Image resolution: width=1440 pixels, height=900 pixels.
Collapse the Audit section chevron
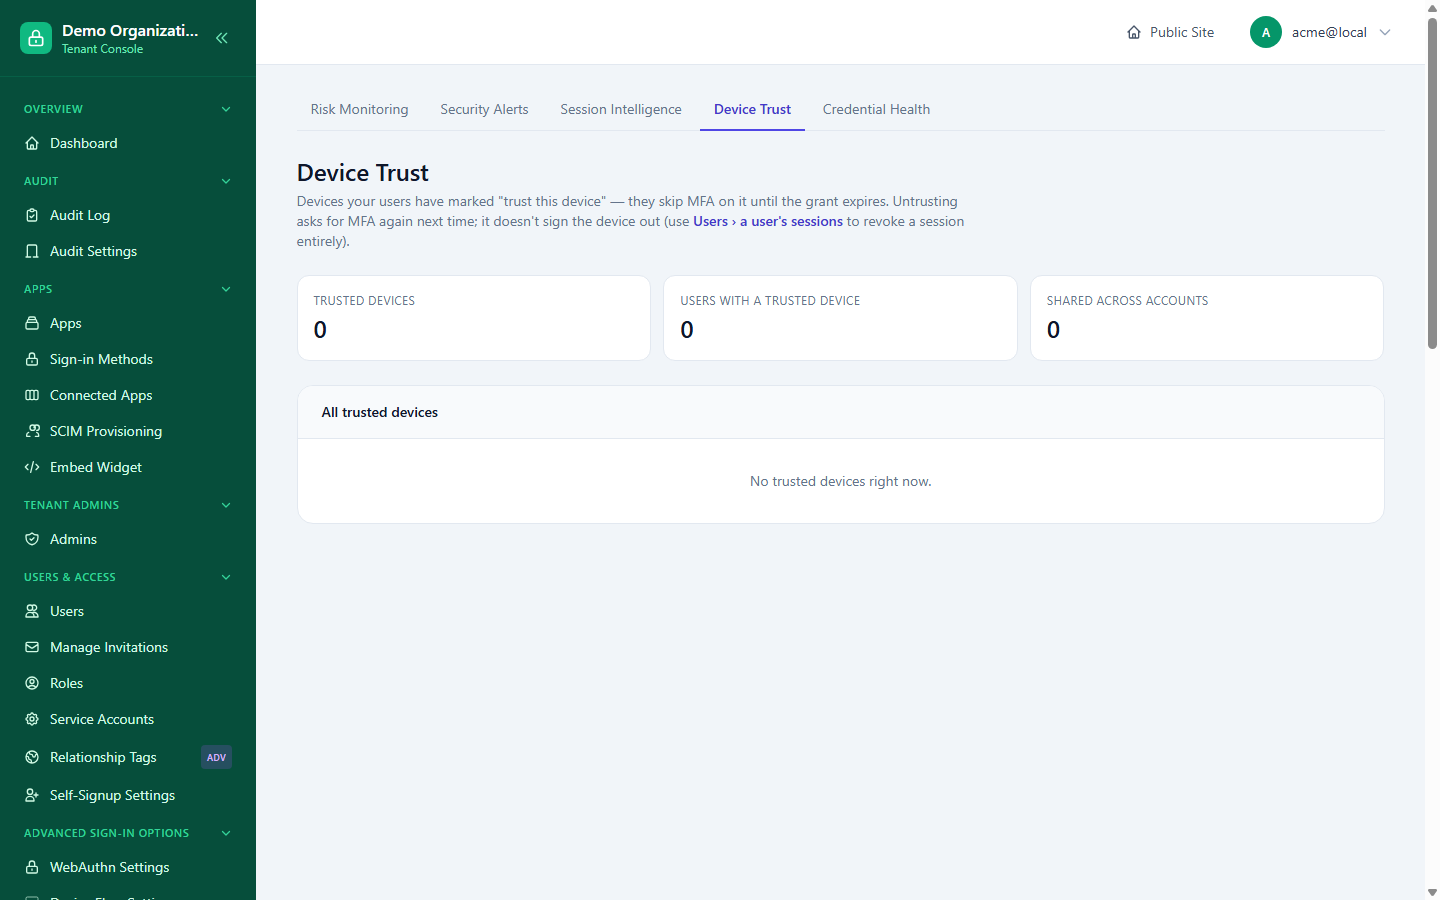click(x=226, y=181)
